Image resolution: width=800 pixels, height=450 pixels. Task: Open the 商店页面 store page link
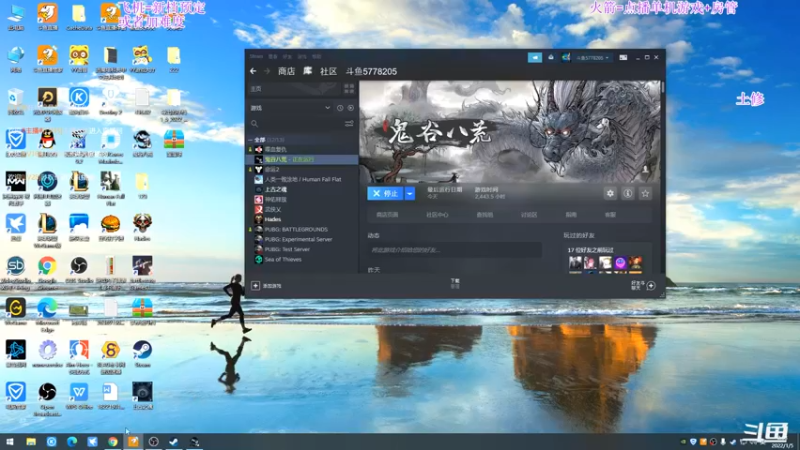387,215
